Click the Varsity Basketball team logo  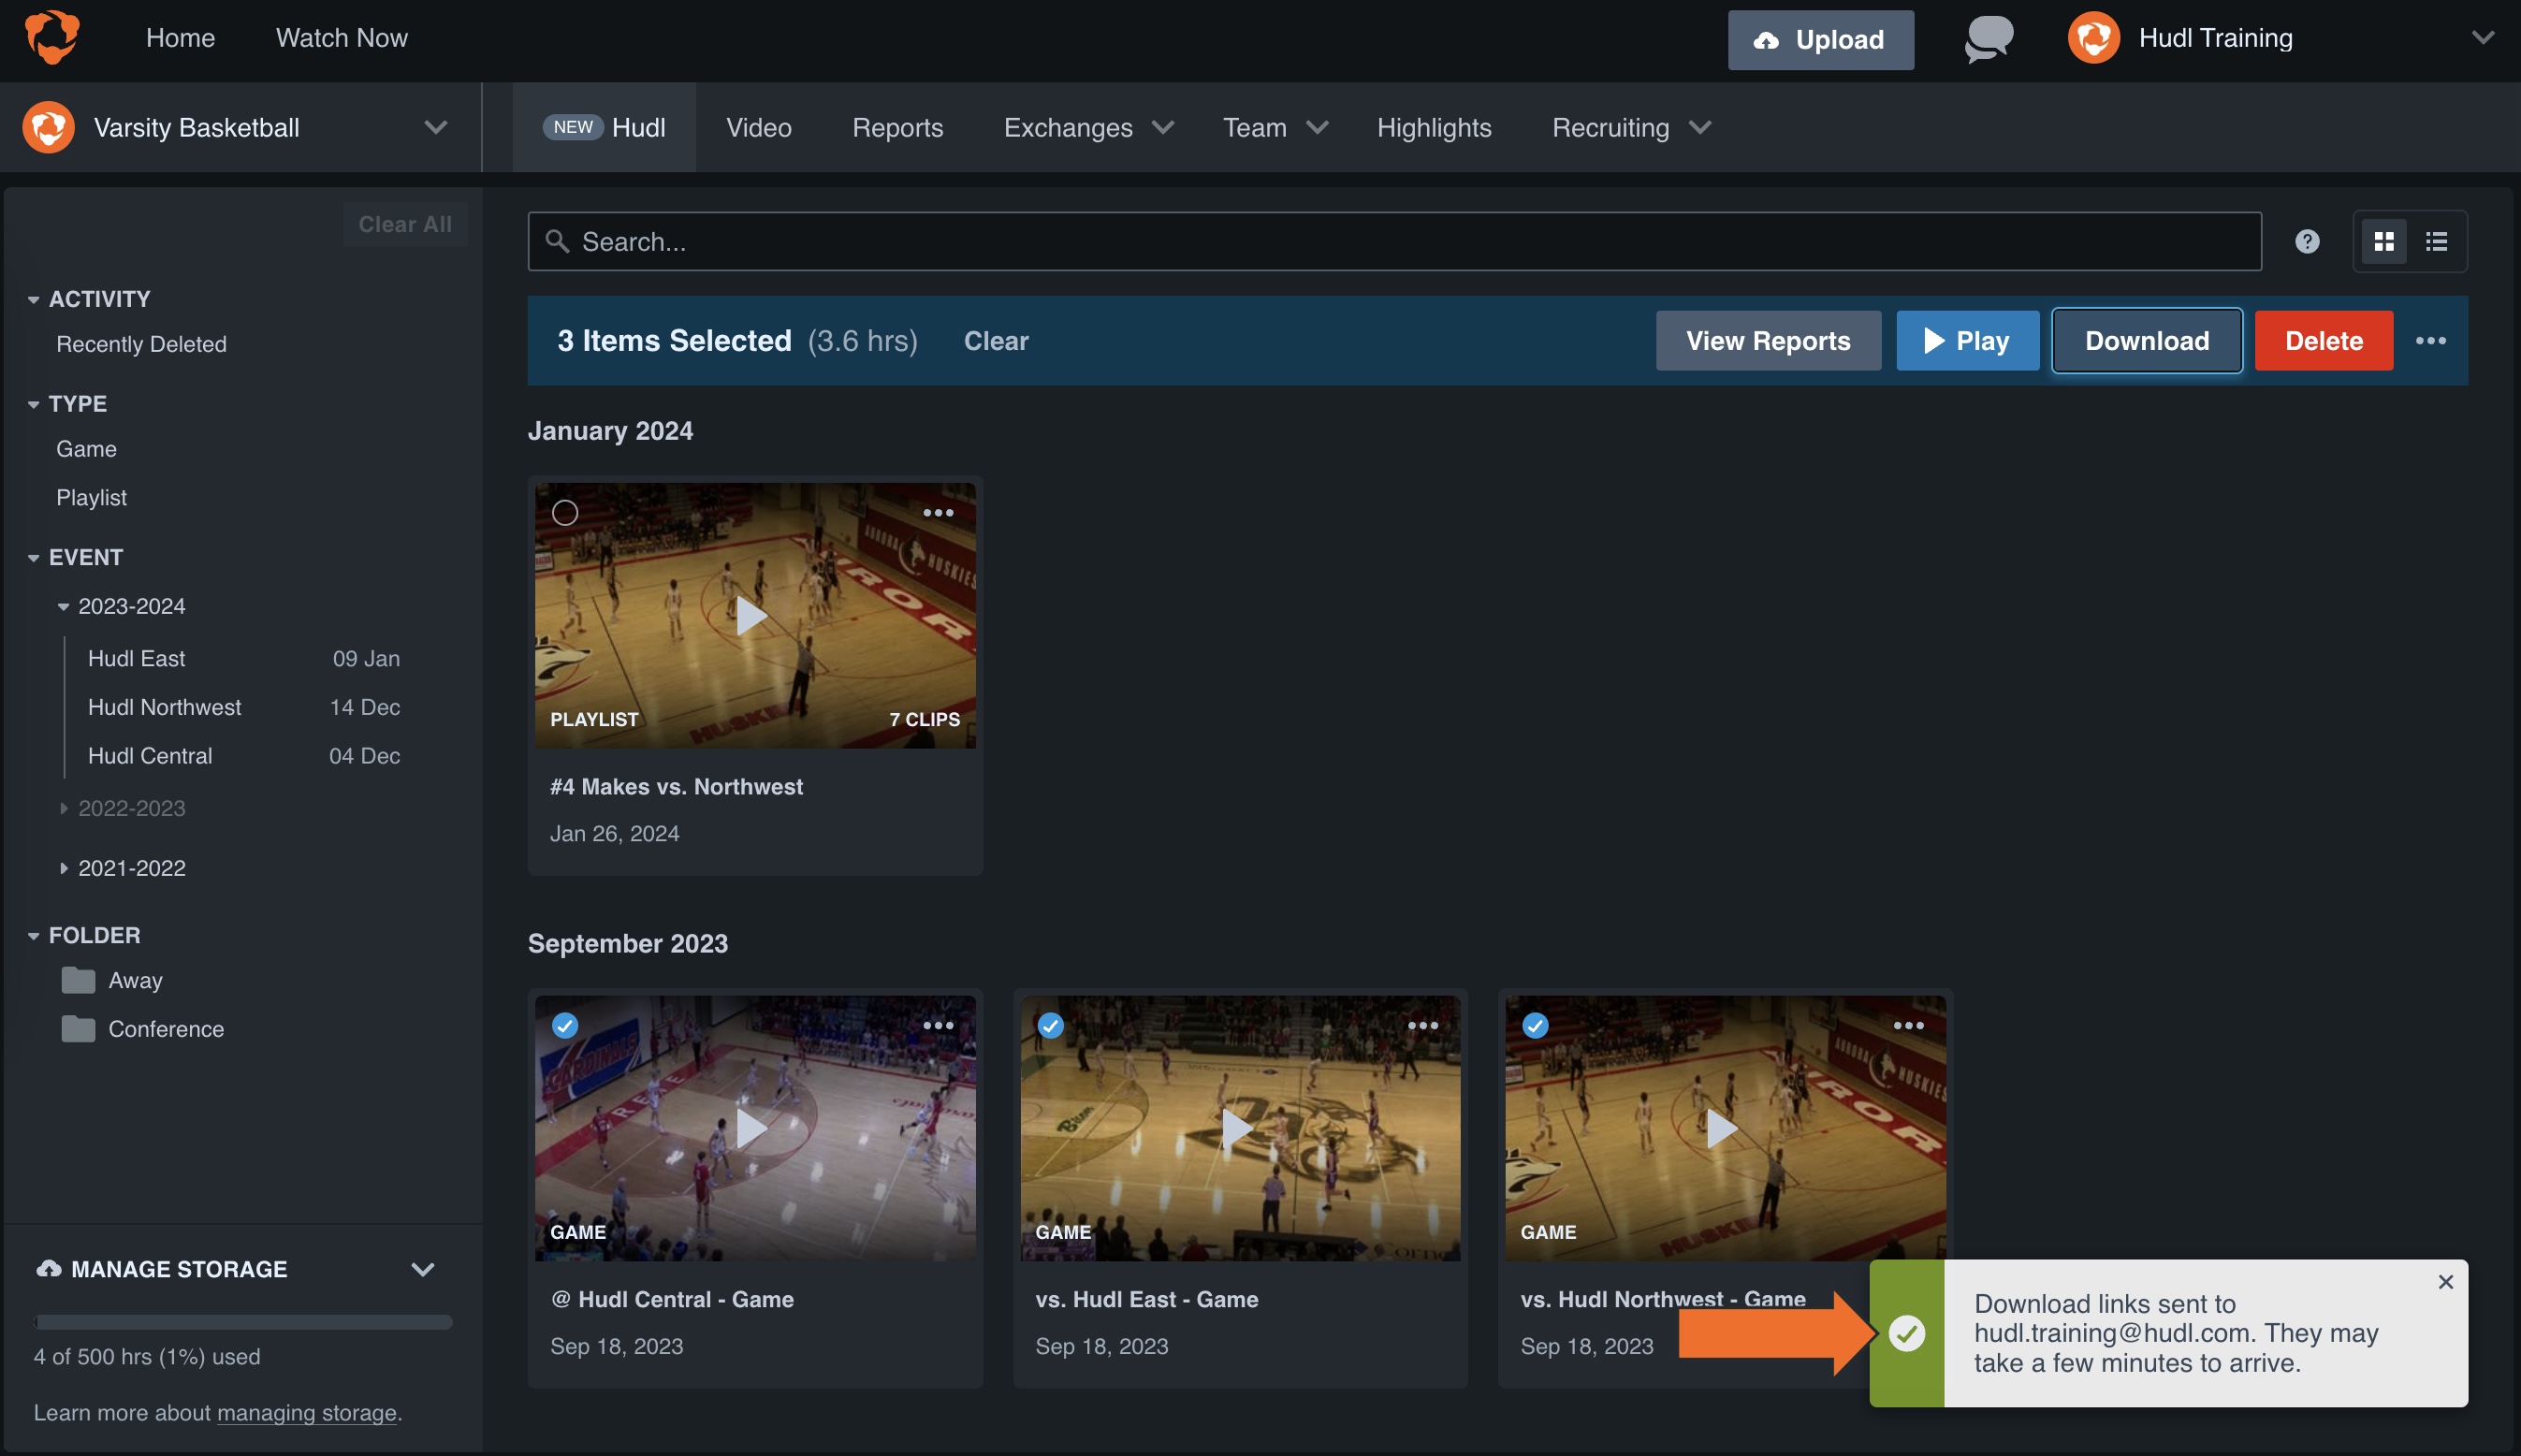pos(48,127)
